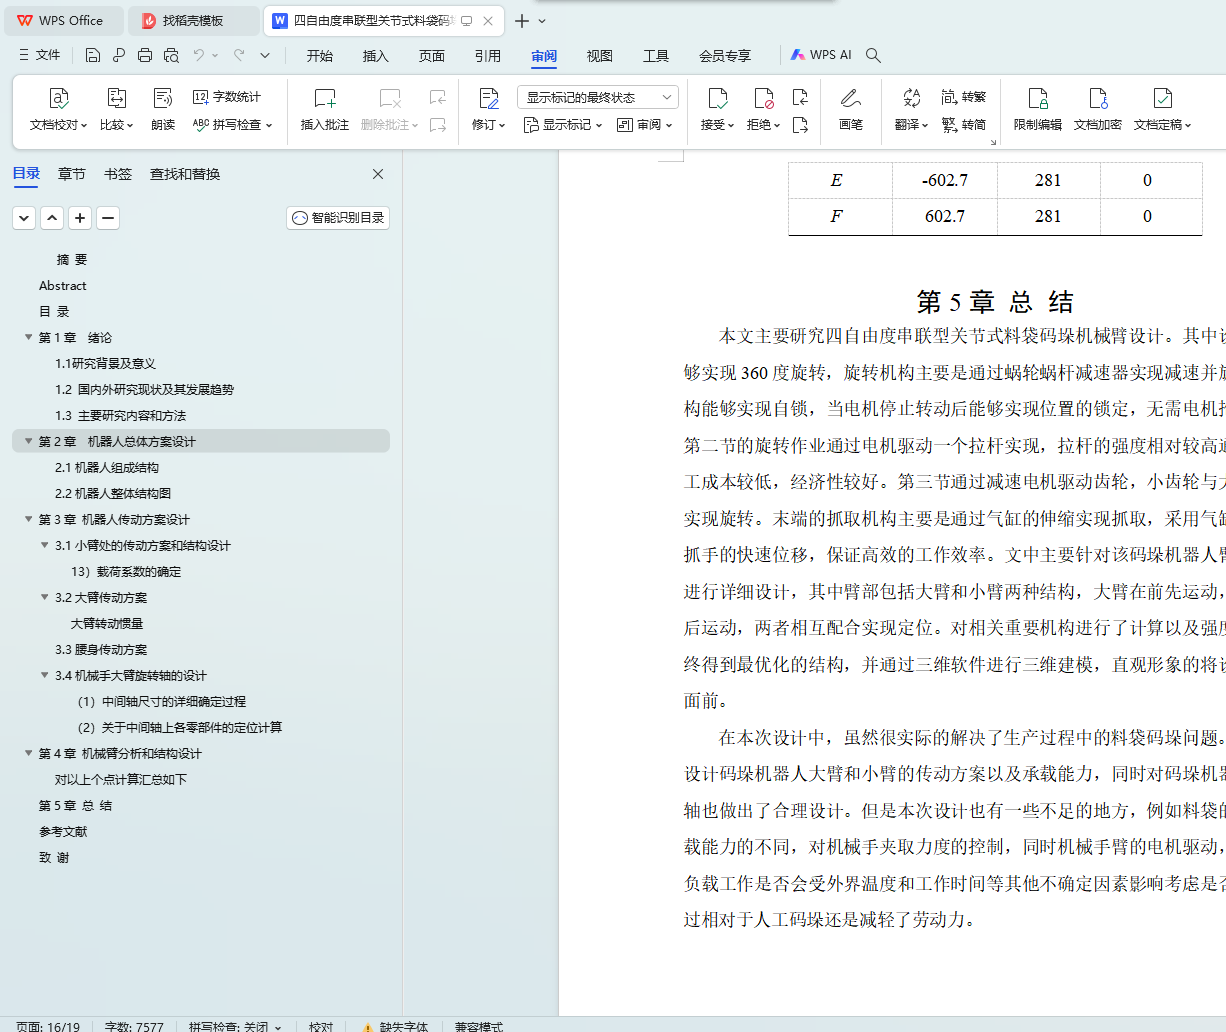Open WPS AI assistant
1226x1032 pixels.
pyautogui.click(x=821, y=55)
